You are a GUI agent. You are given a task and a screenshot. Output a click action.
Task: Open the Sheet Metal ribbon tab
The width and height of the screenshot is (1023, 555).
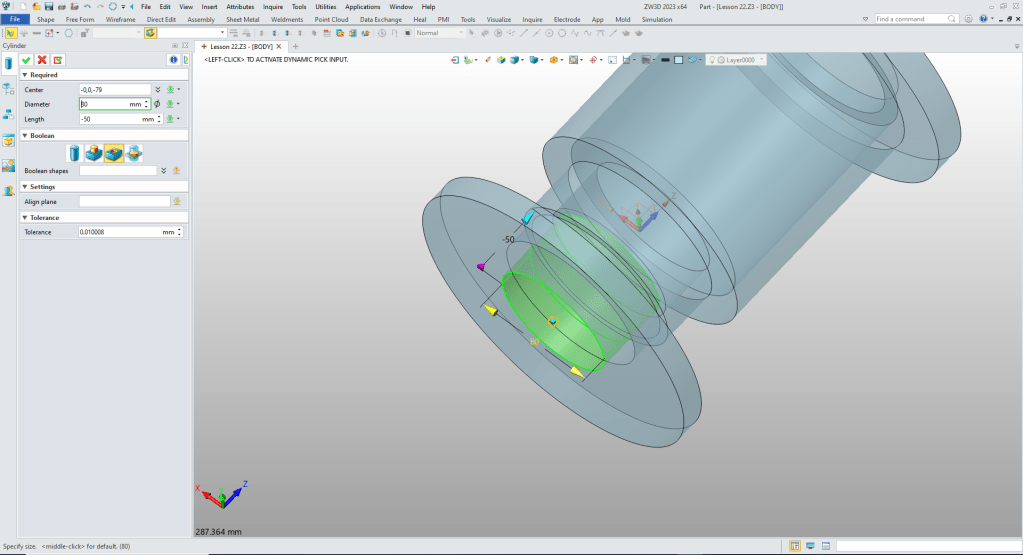(x=241, y=19)
